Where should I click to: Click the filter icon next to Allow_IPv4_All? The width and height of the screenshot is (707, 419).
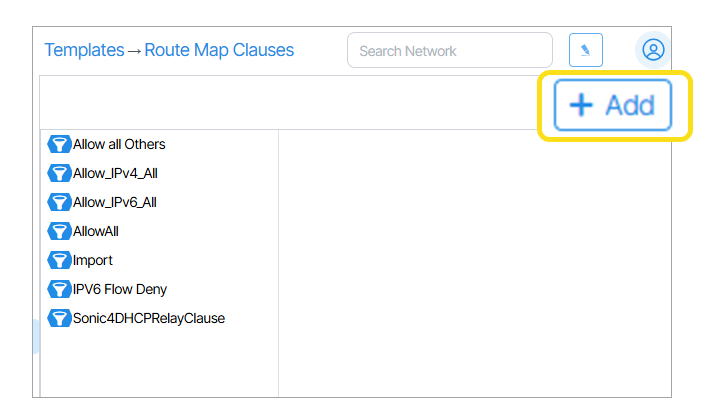[x=59, y=173]
